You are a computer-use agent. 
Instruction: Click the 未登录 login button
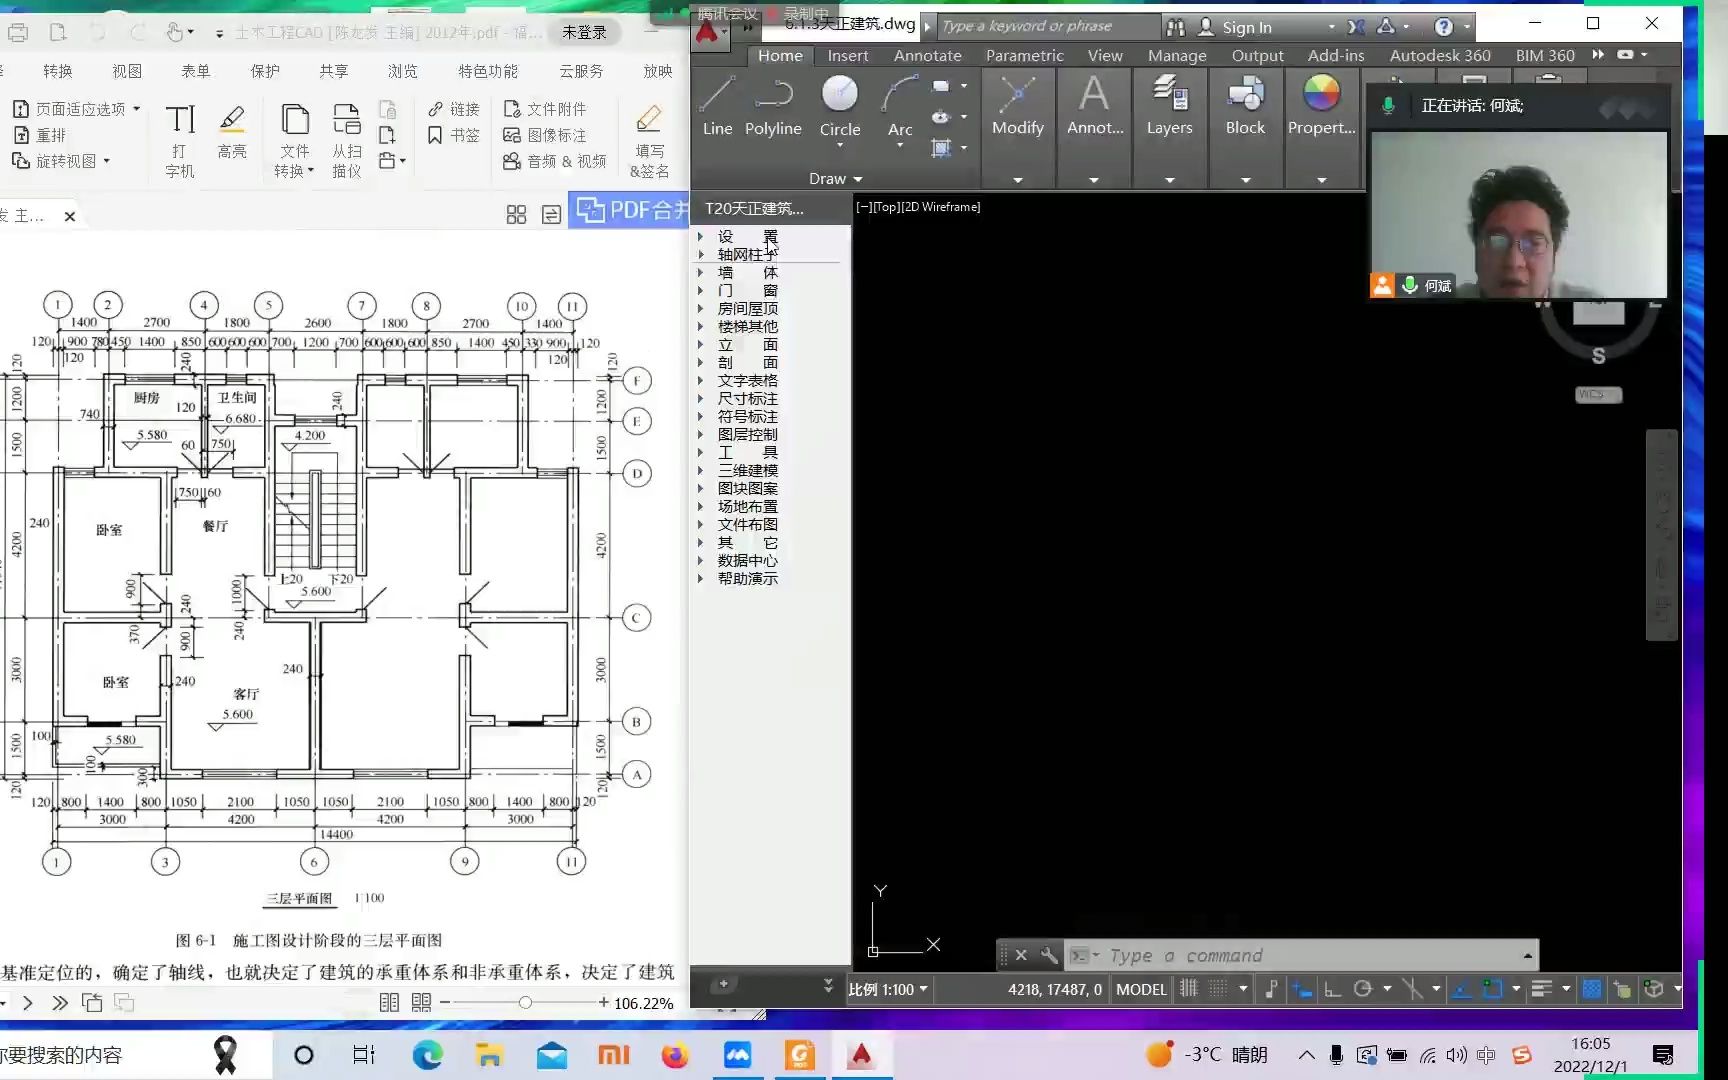pyautogui.click(x=584, y=32)
